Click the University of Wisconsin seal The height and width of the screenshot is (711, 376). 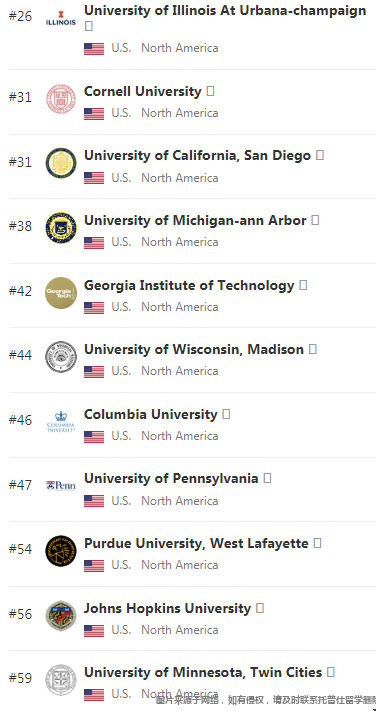pos(61,357)
